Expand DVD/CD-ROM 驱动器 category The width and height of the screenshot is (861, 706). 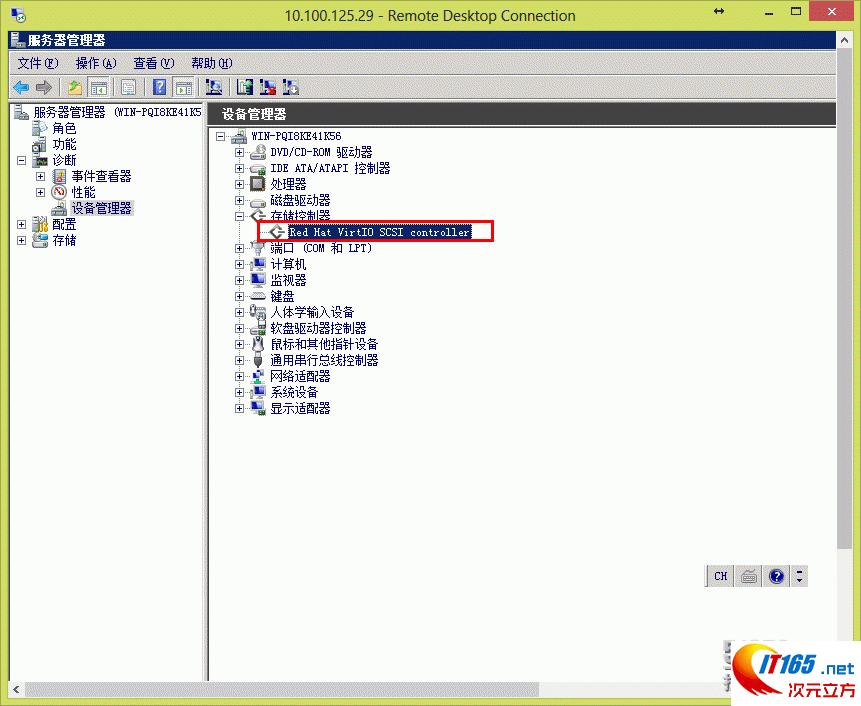(239, 152)
